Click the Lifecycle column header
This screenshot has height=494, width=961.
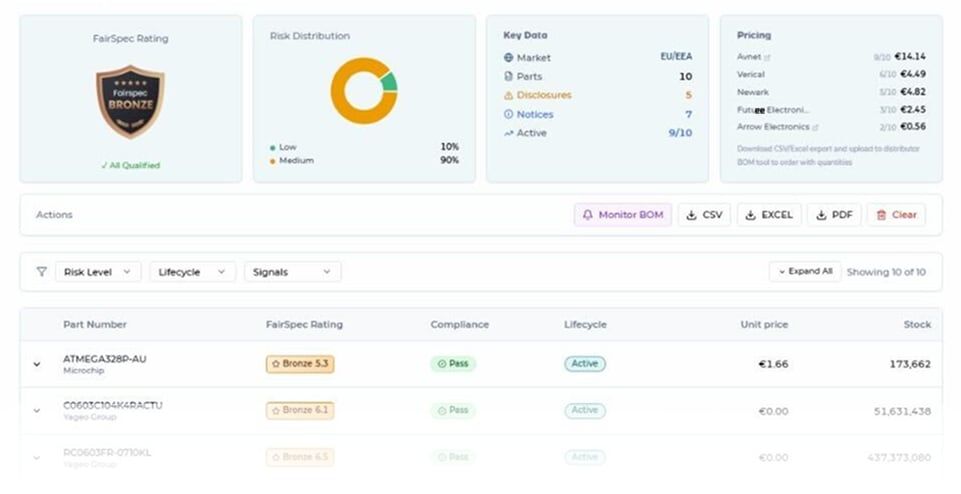585,325
